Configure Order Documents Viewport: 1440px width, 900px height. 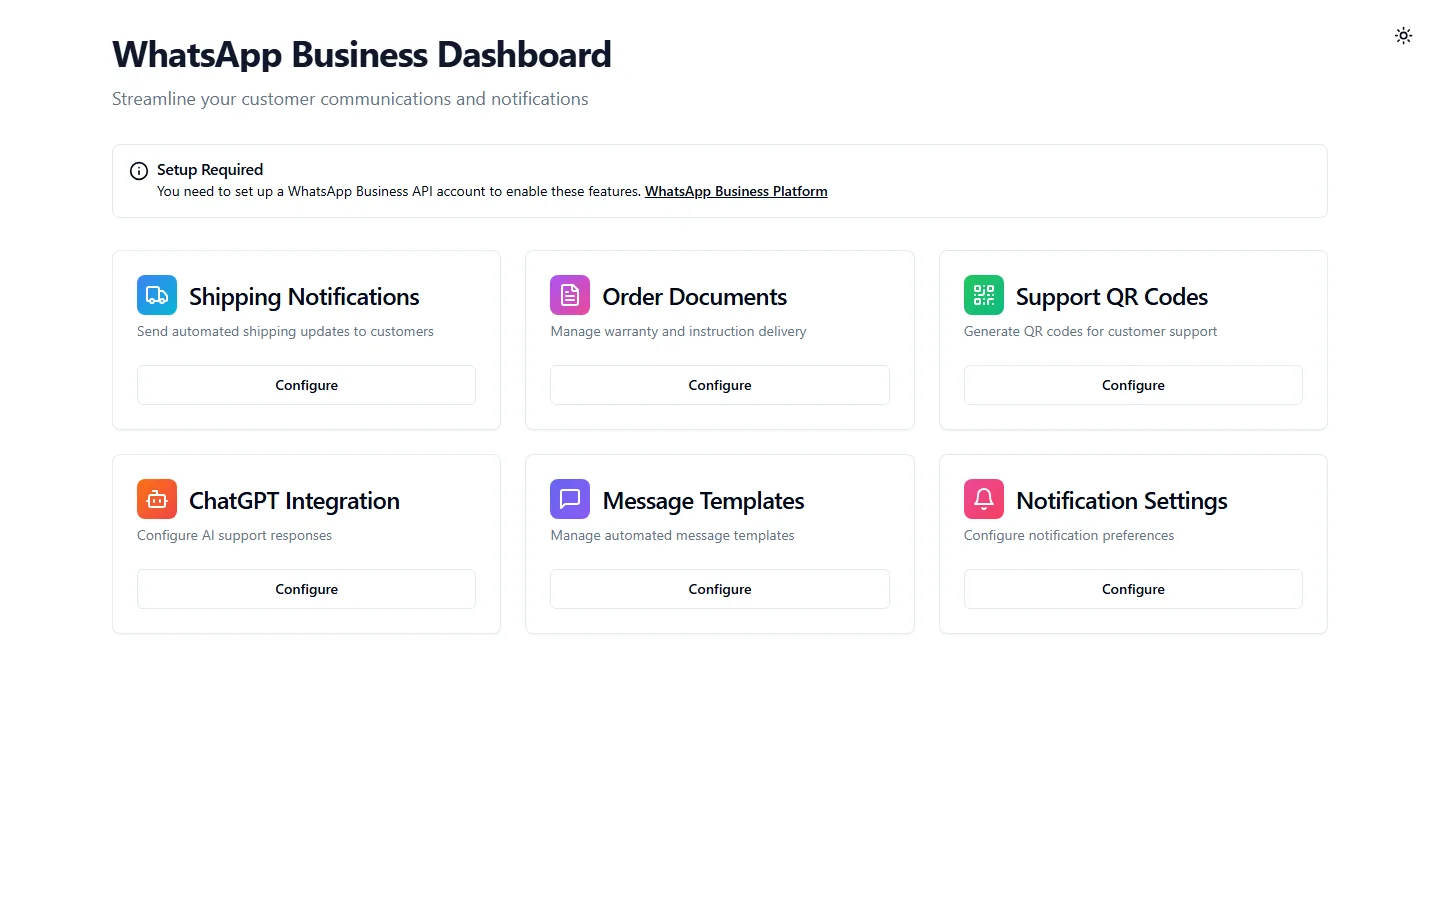tap(720, 385)
